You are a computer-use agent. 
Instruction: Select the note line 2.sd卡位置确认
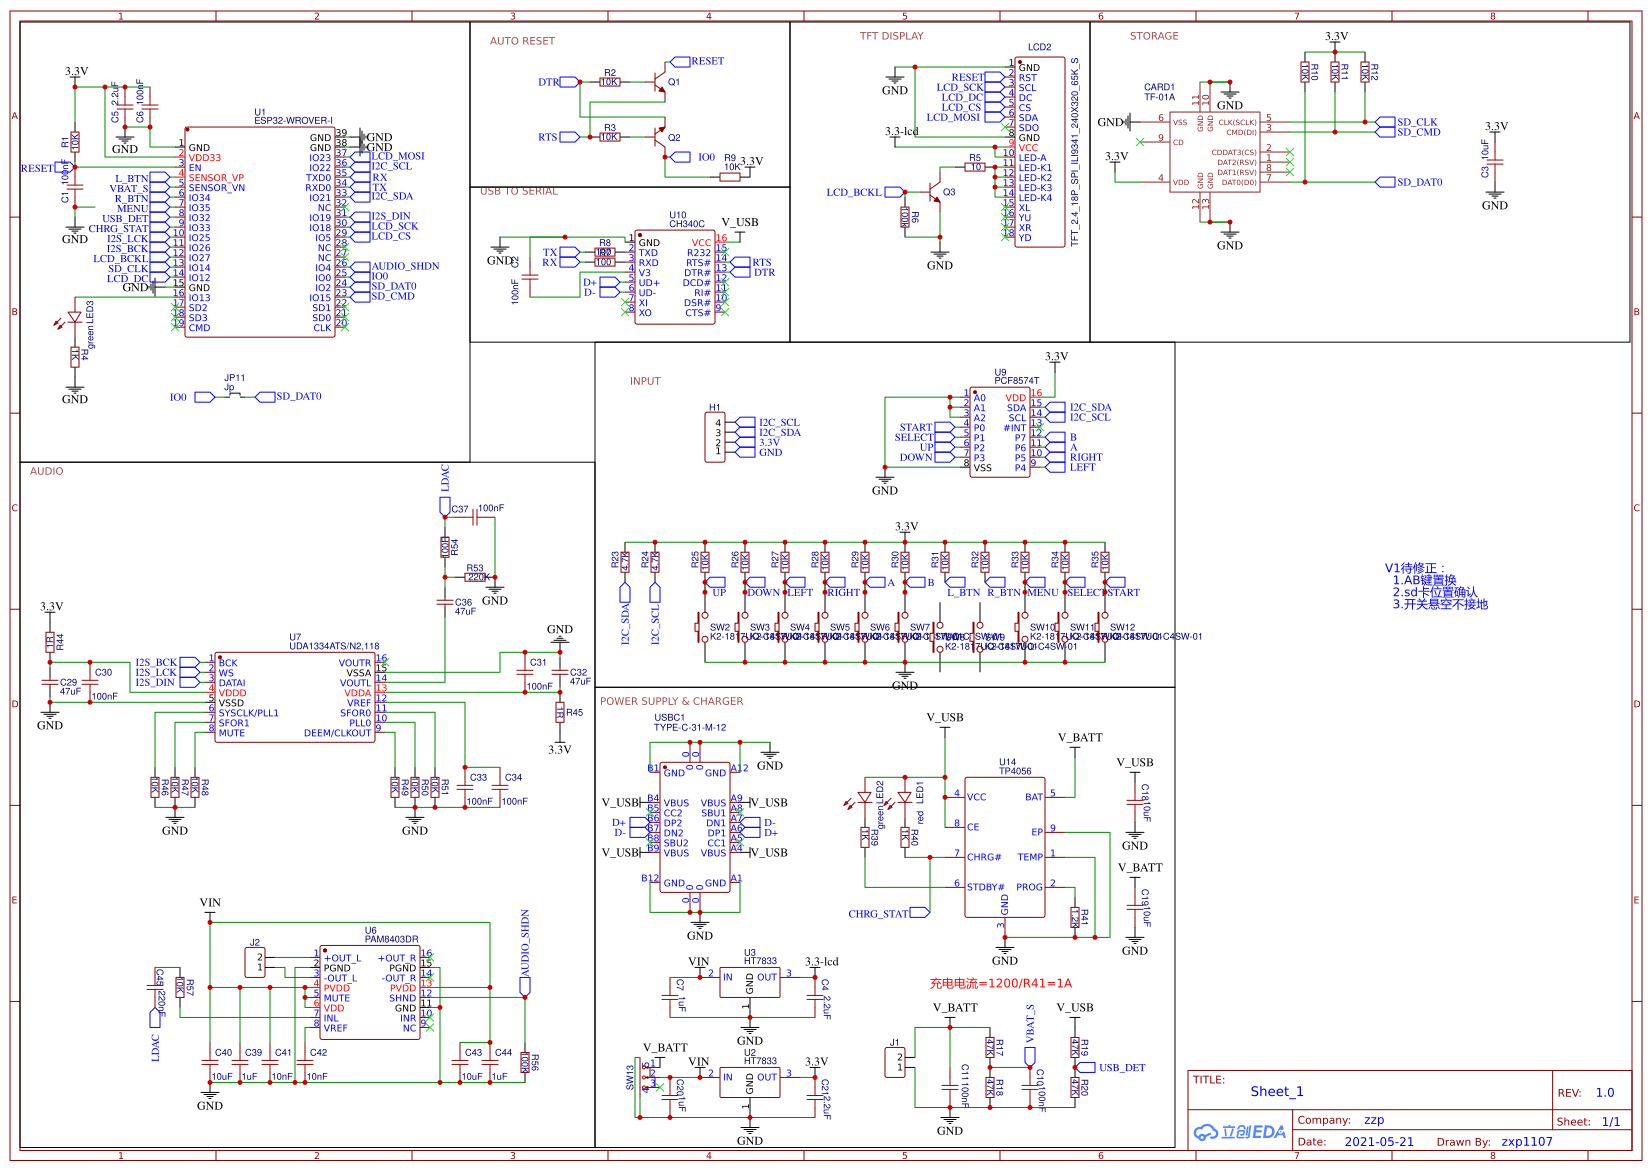click(1435, 592)
